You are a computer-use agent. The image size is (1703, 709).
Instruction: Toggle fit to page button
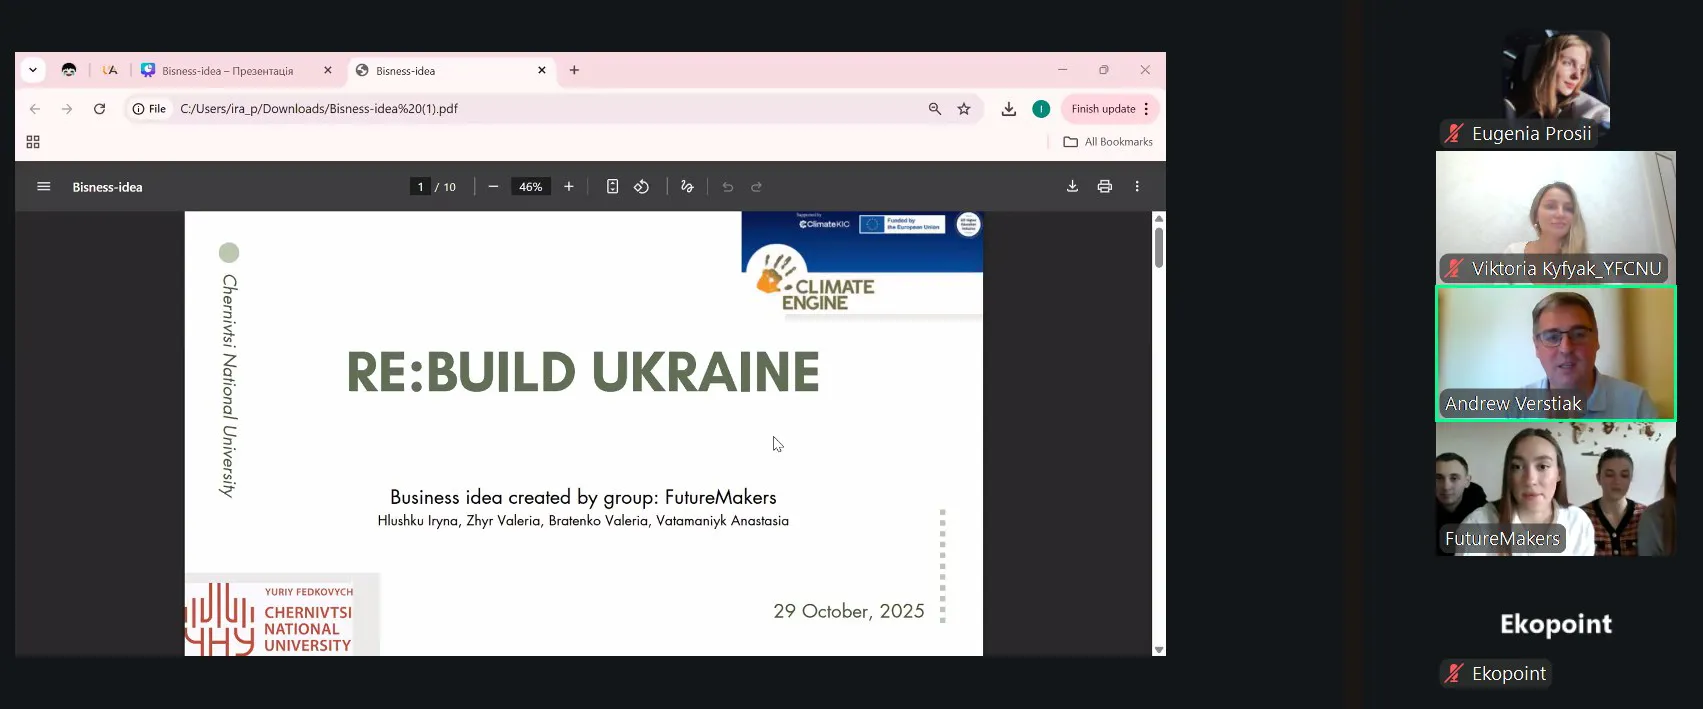tap(612, 187)
